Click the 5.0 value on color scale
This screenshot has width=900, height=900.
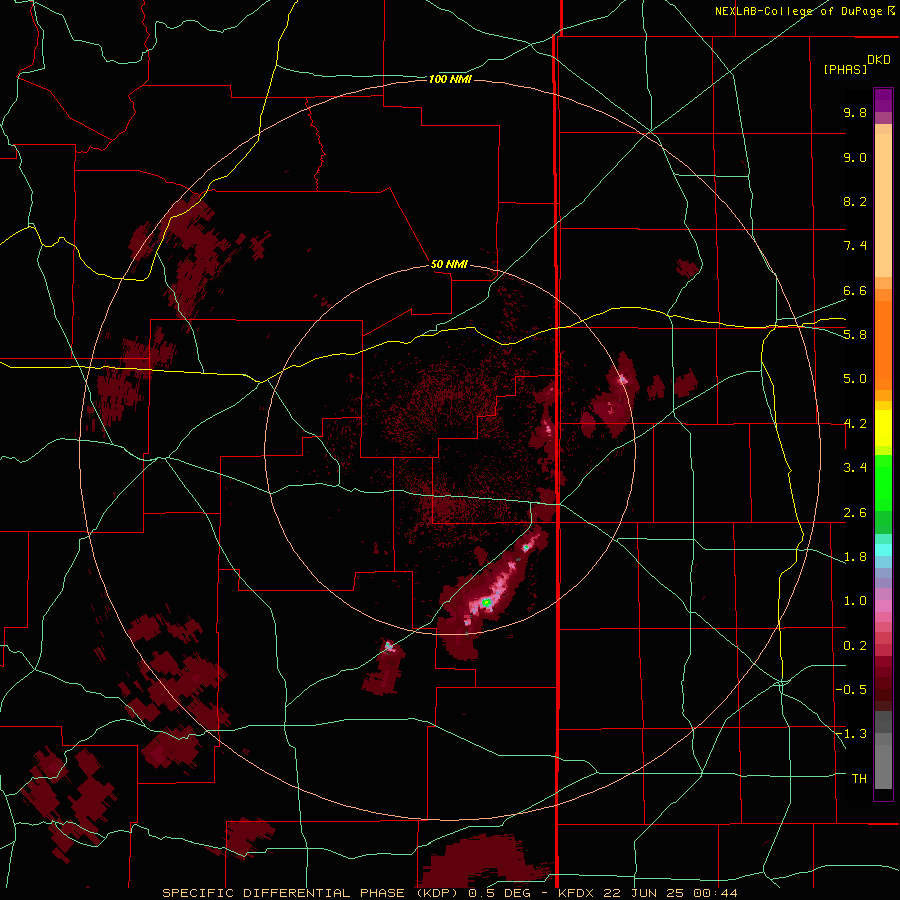click(x=855, y=379)
